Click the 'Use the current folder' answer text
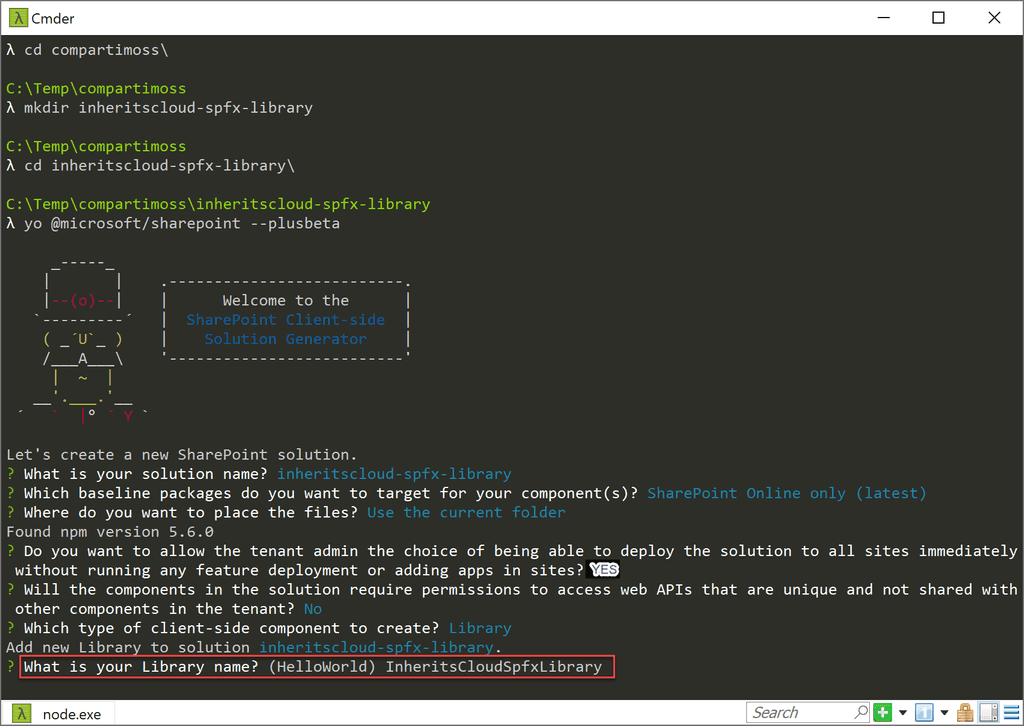This screenshot has height=726, width=1024. point(466,513)
